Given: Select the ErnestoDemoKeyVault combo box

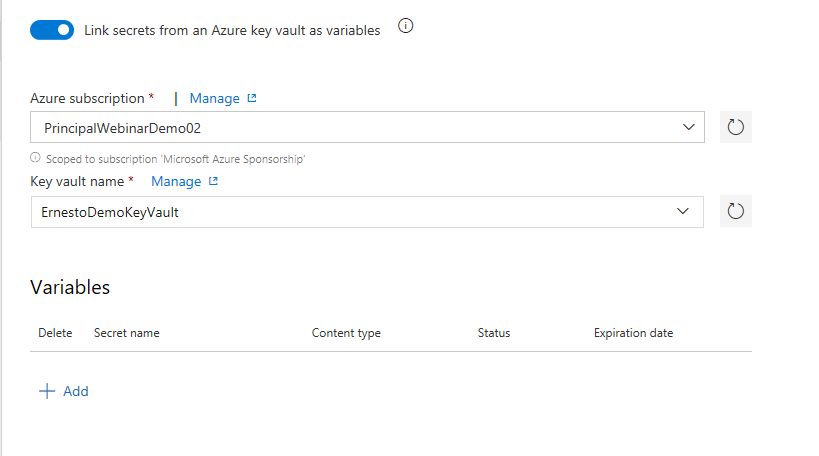Looking at the screenshot, I should pyautogui.click(x=367, y=212).
